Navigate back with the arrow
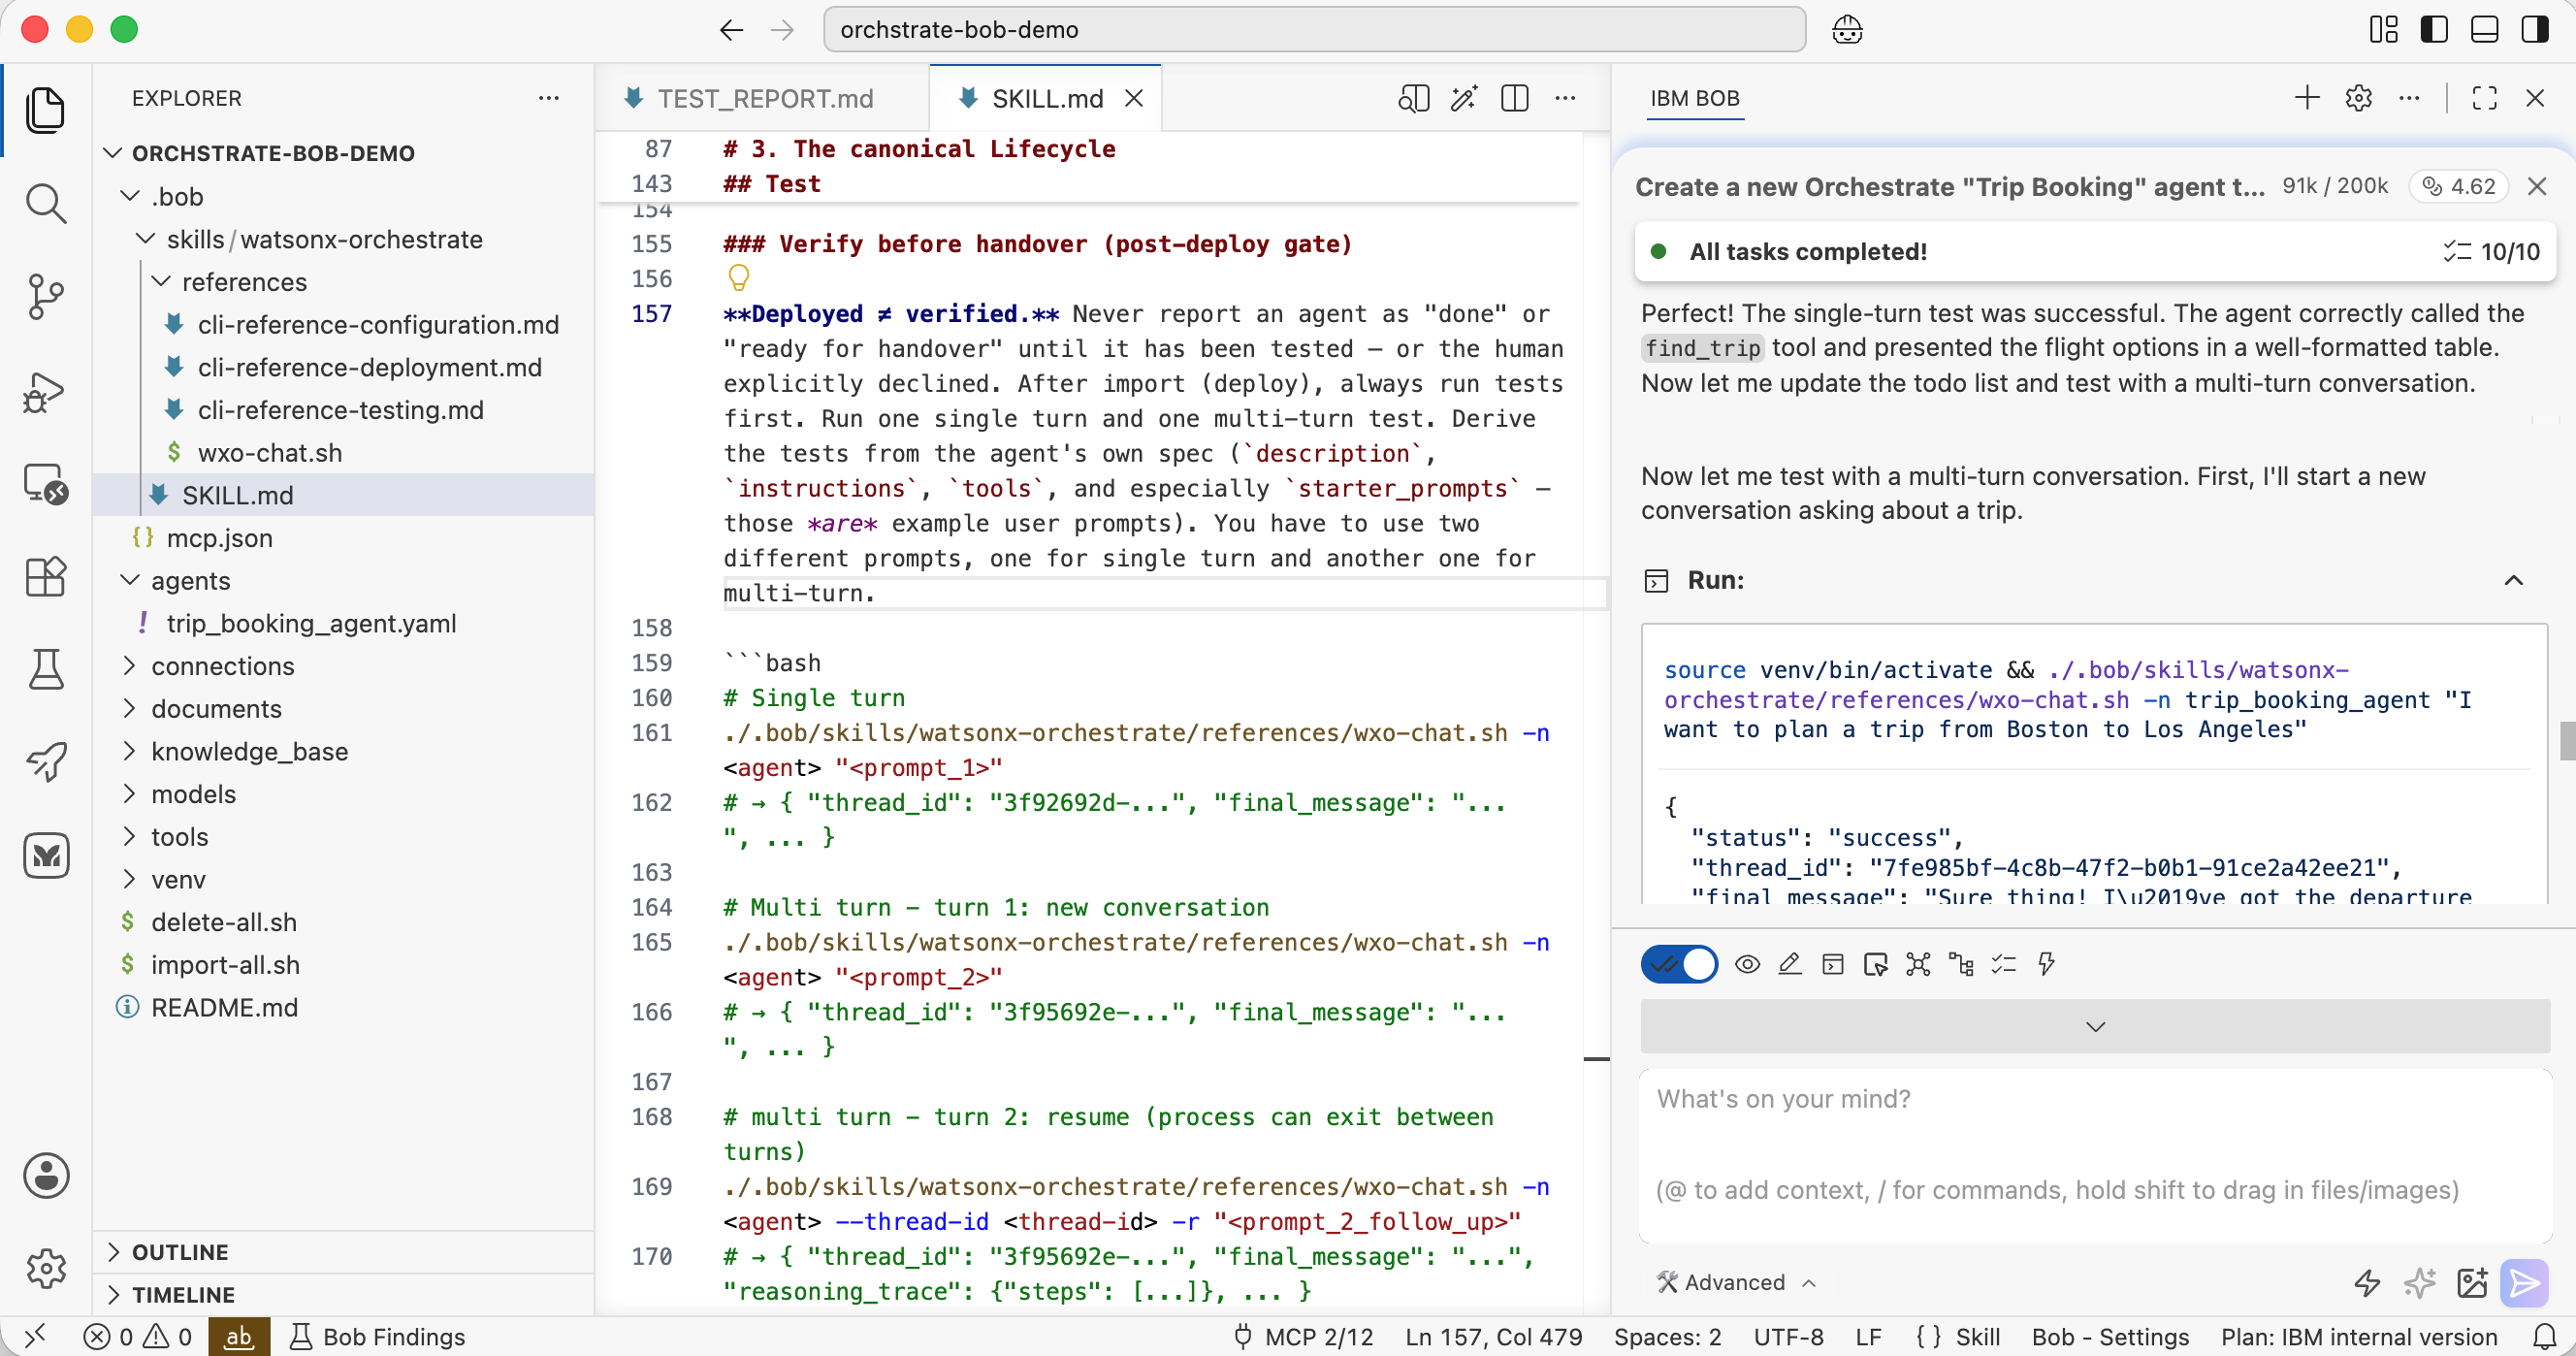This screenshot has width=2576, height=1356. coord(731,30)
